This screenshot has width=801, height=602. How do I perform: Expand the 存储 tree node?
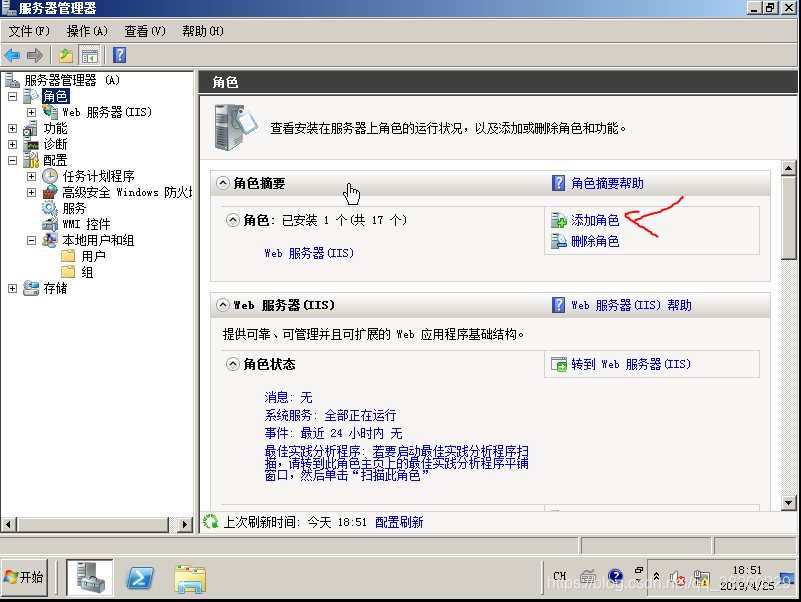(13, 288)
